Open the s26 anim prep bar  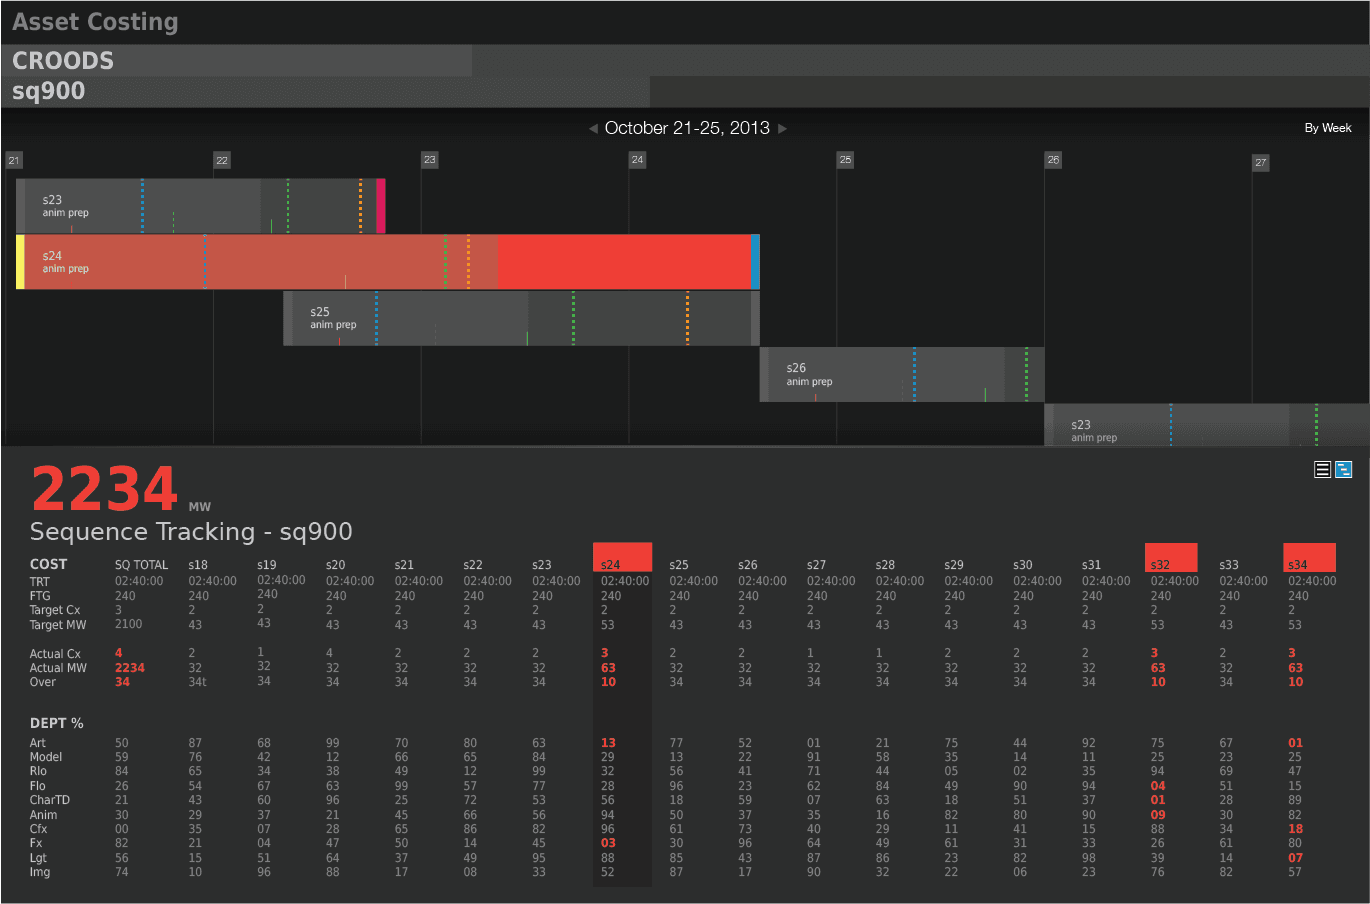pyautogui.click(x=902, y=375)
